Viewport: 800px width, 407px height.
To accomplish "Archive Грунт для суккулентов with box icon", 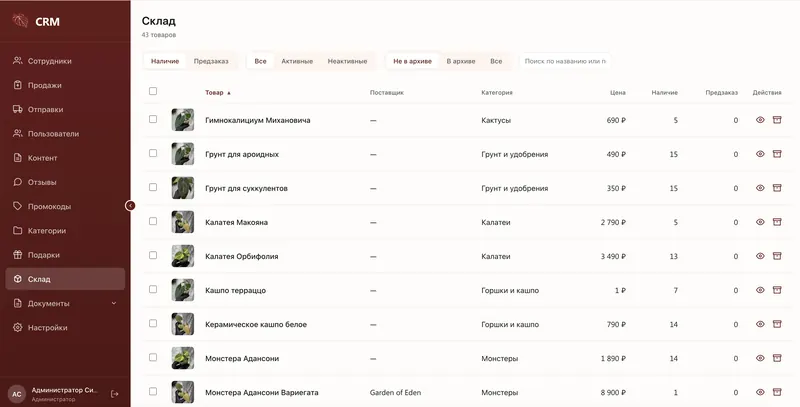I will [777, 188].
